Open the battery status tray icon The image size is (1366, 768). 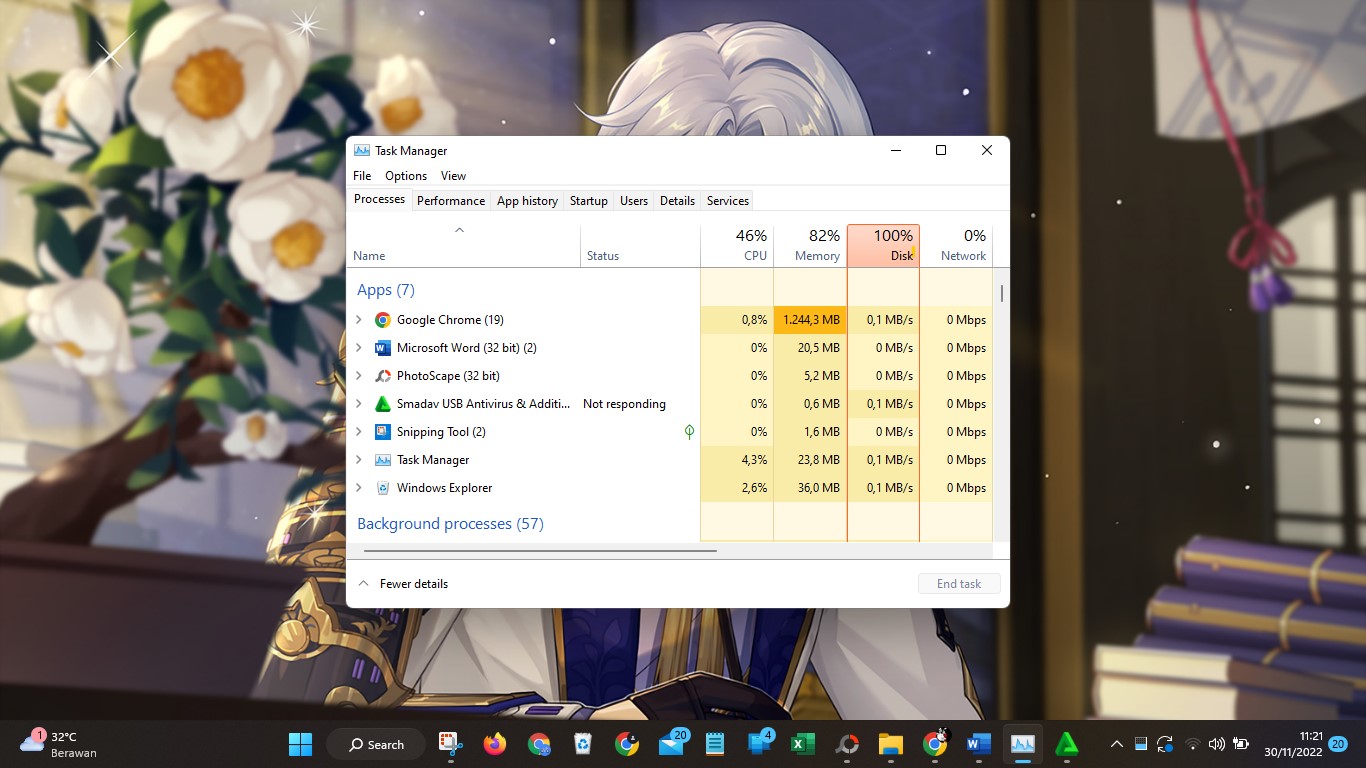coord(1241,744)
